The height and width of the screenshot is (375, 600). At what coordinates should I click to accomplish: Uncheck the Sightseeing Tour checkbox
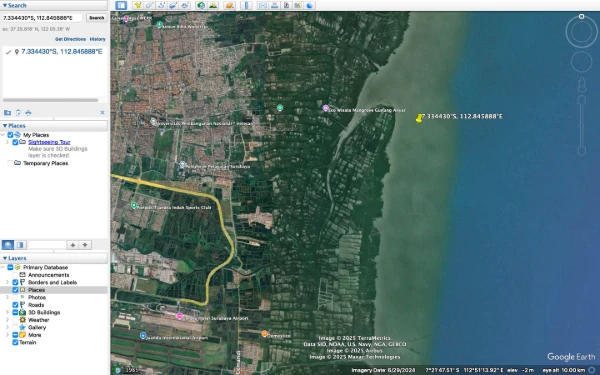15,142
